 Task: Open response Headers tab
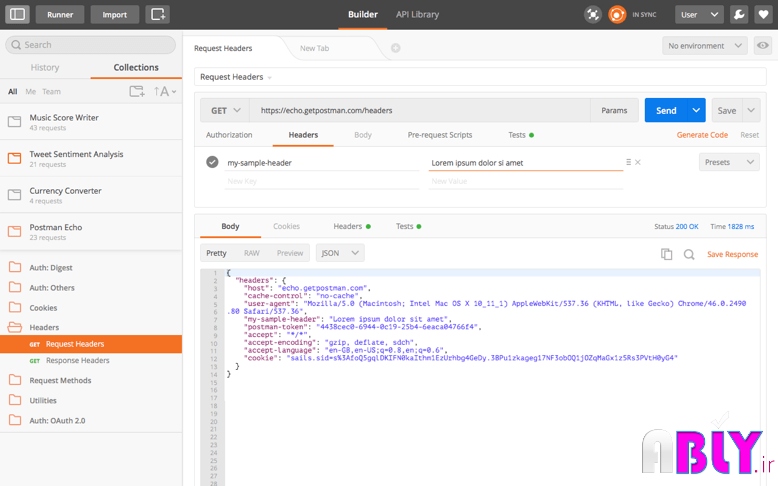point(352,226)
